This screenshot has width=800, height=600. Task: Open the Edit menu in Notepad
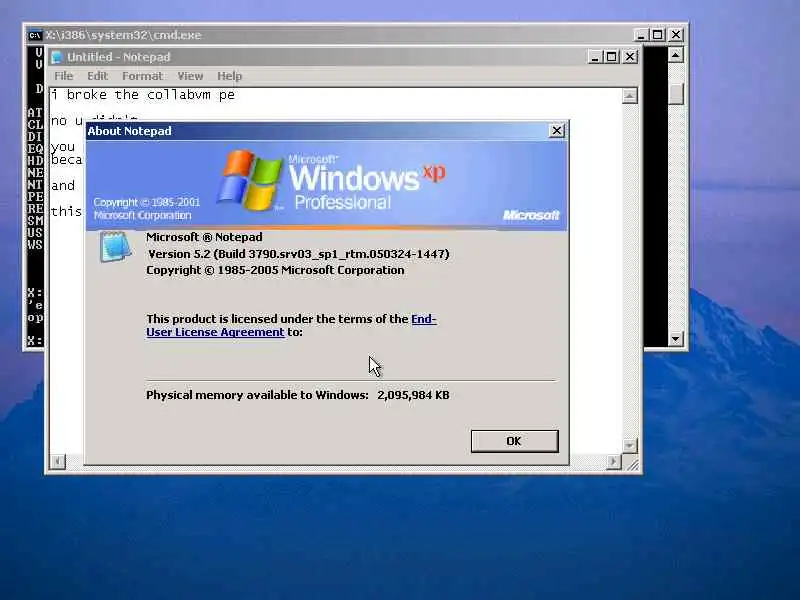click(97, 76)
